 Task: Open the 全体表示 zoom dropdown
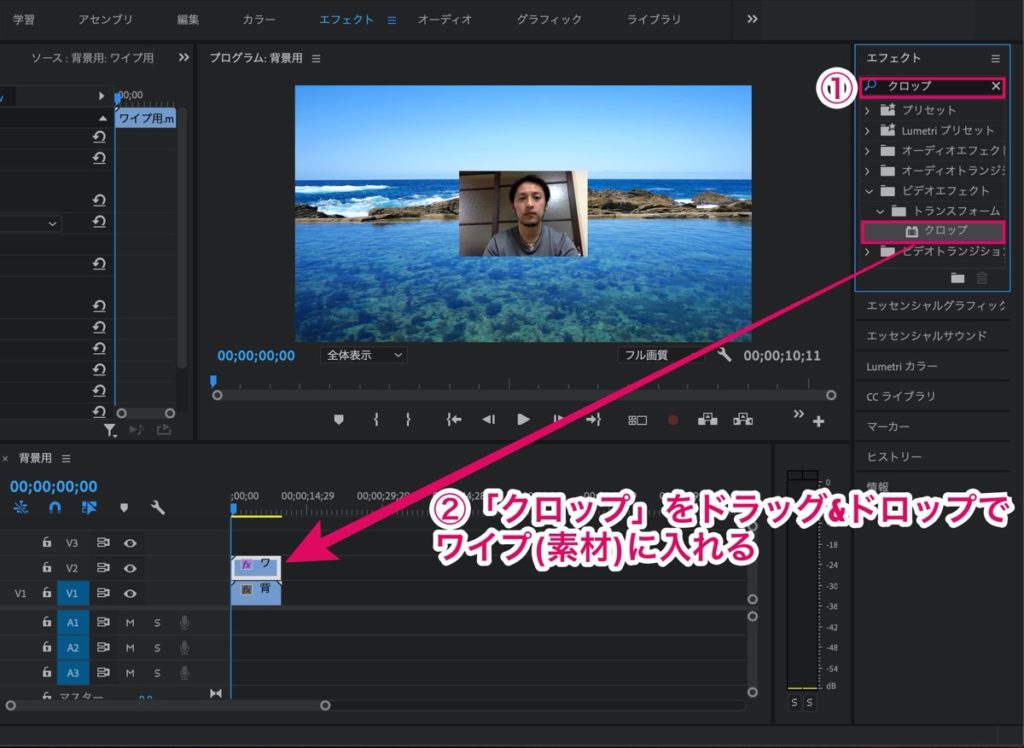point(364,355)
